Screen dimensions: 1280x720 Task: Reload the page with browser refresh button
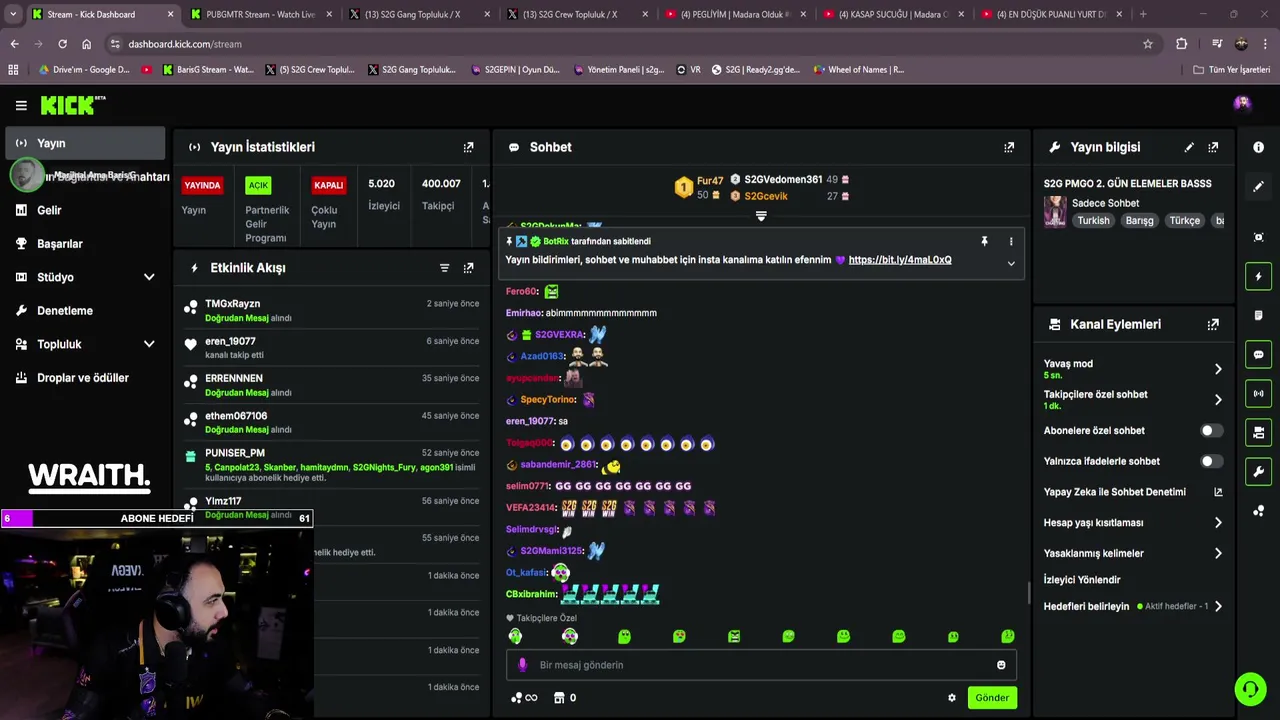coord(62,44)
